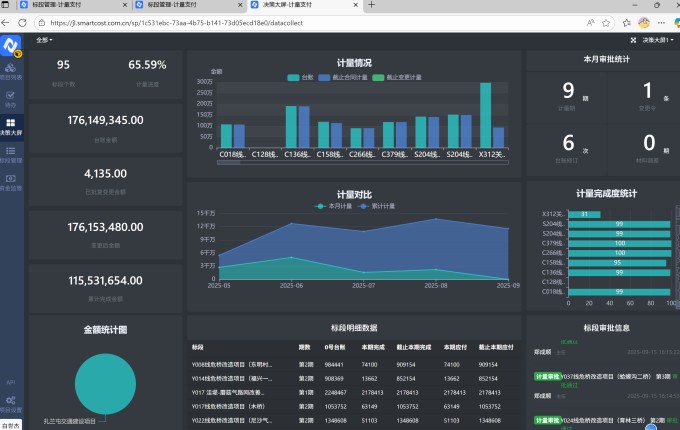Click the smartcost logo in the sidebar
This screenshot has height=430, width=680.
coord(11,44)
